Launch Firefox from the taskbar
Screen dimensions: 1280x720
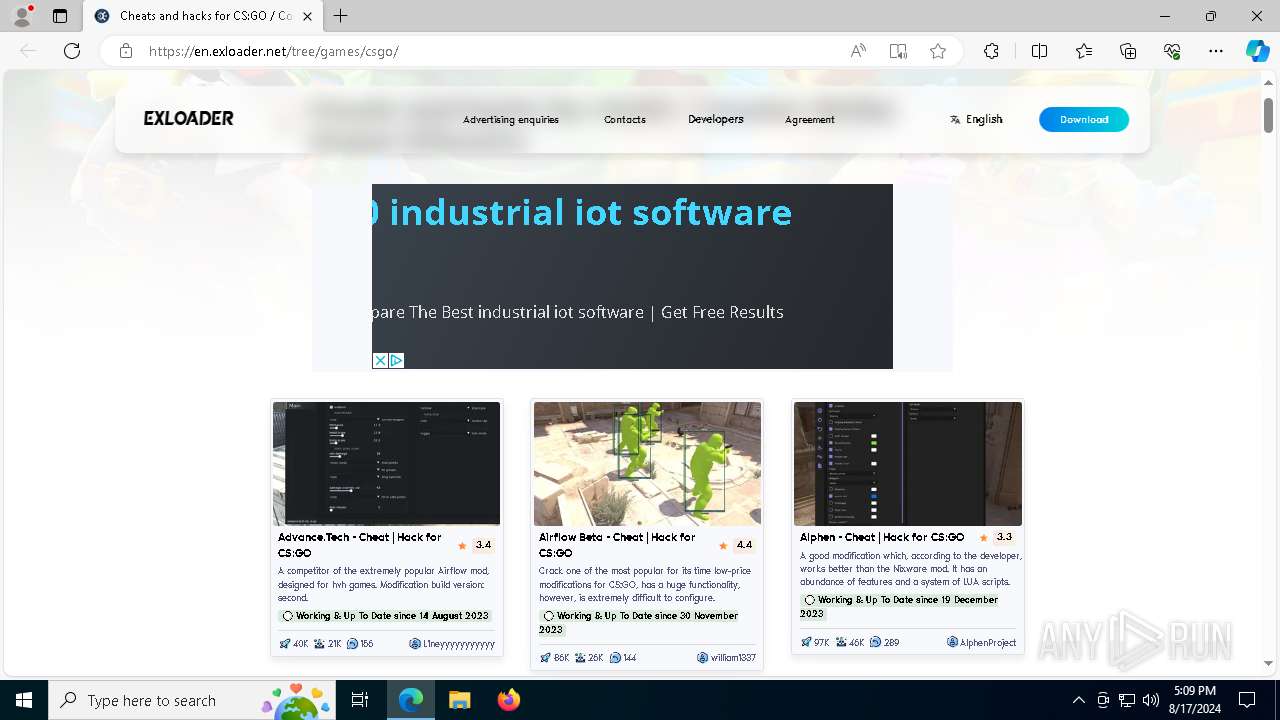coord(508,700)
